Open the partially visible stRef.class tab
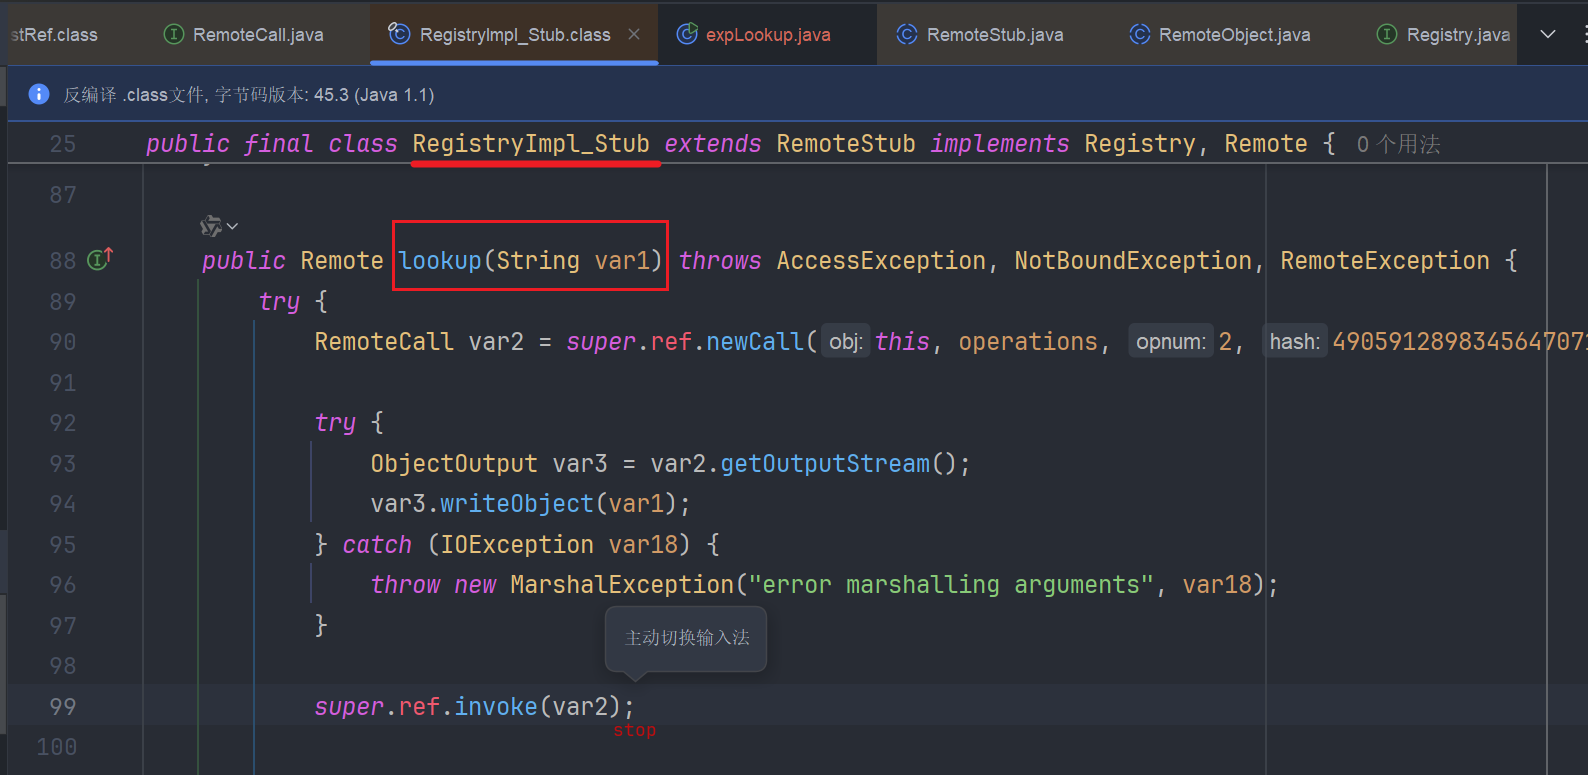Image resolution: width=1588 pixels, height=775 pixels. click(54, 35)
